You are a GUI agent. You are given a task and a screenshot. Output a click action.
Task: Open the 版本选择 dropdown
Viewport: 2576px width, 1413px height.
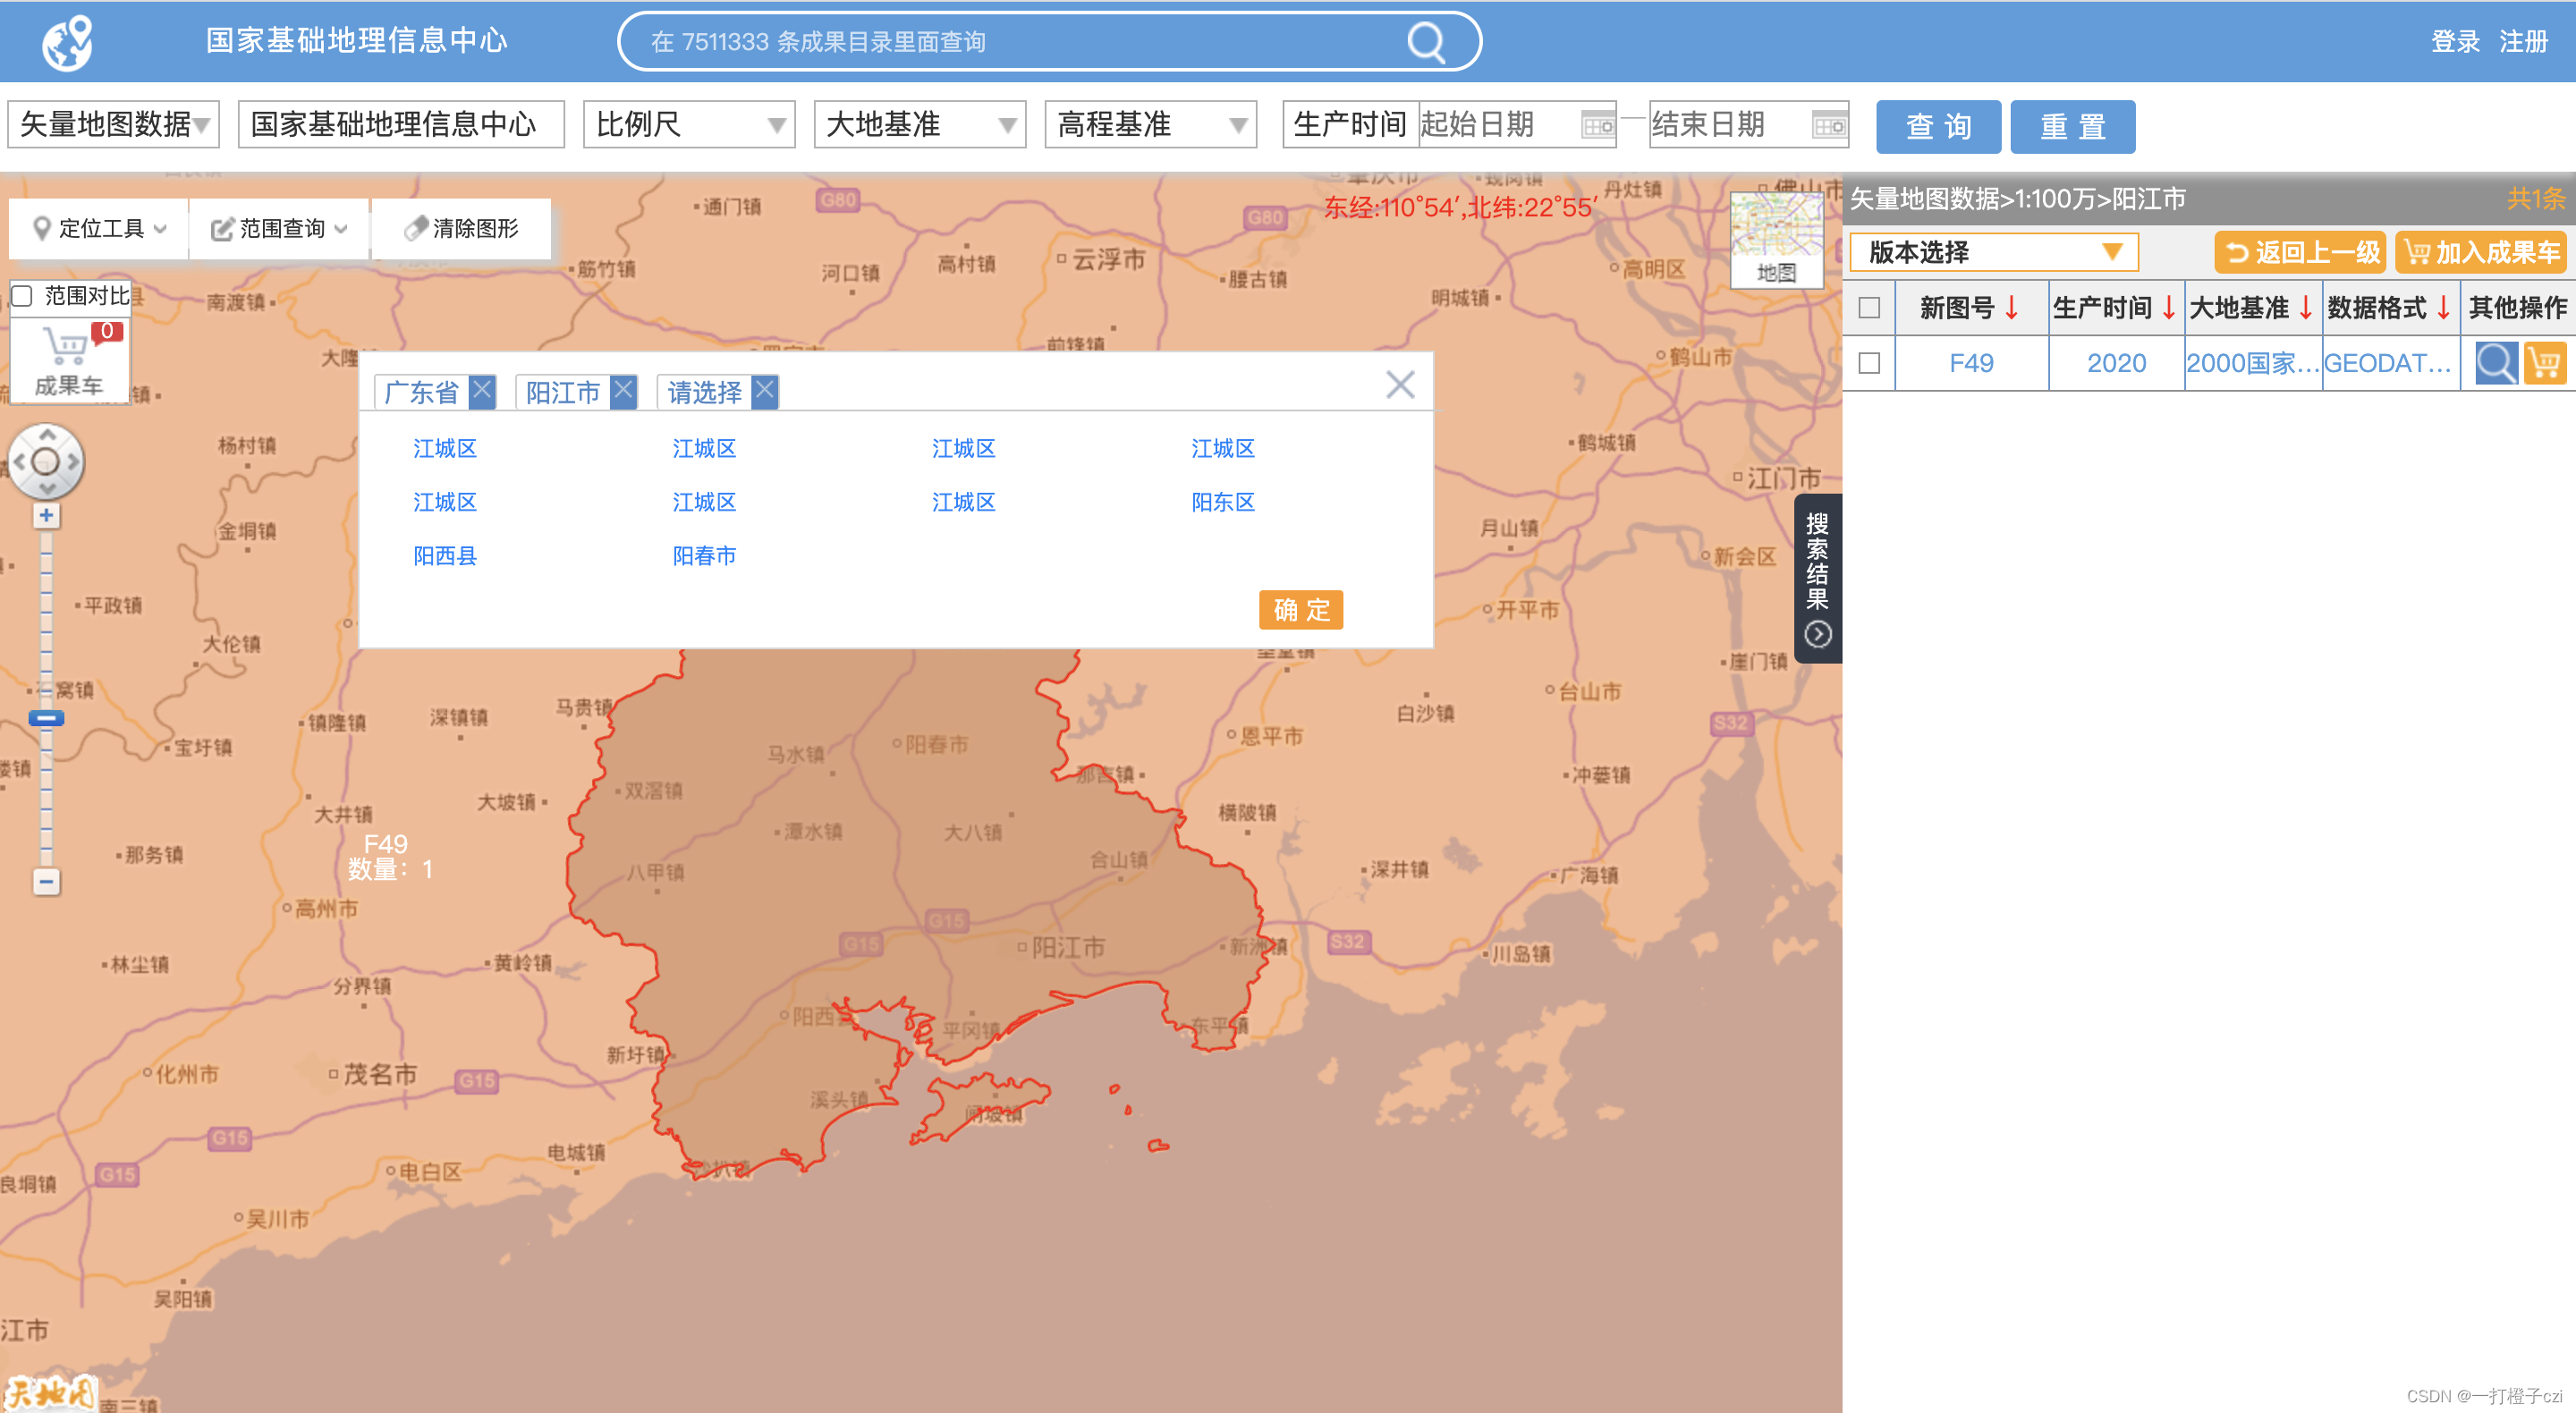[x=1993, y=252]
